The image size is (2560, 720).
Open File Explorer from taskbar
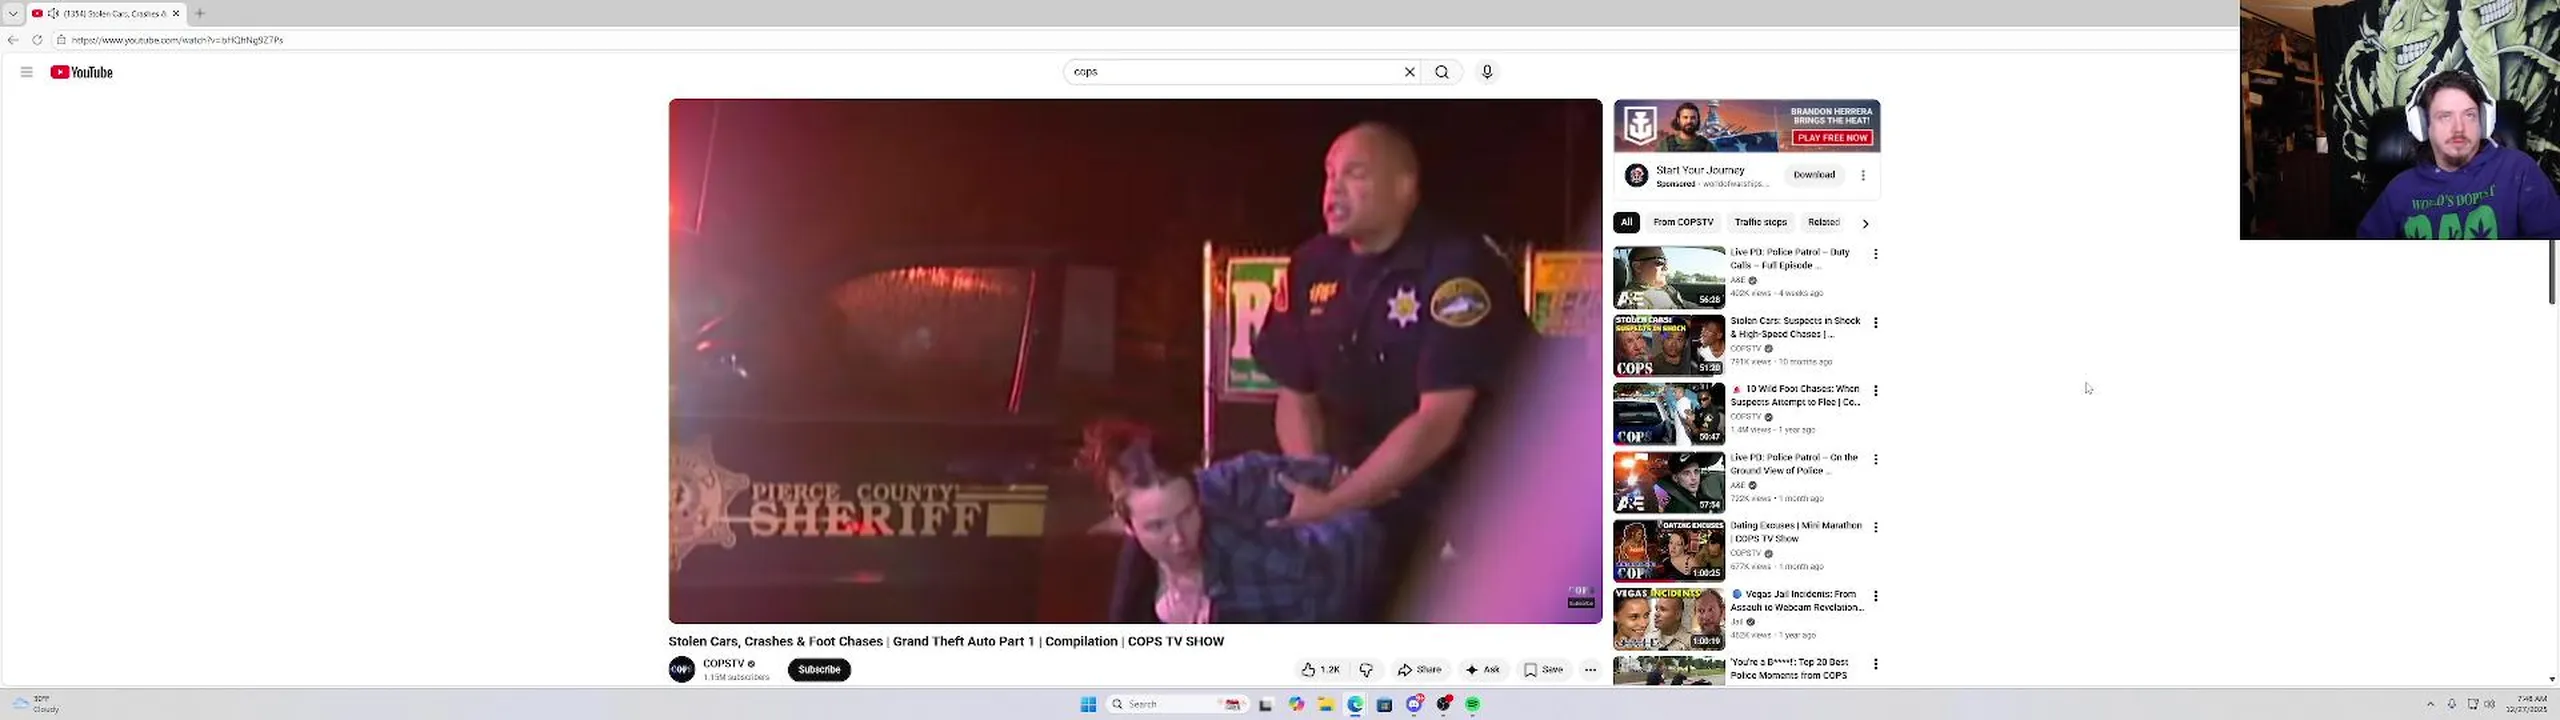pos(1325,704)
